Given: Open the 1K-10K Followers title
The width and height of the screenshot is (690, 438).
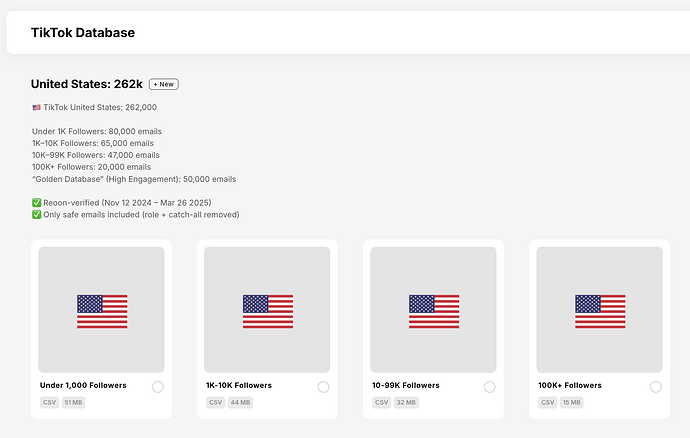Looking at the screenshot, I should click(239, 385).
